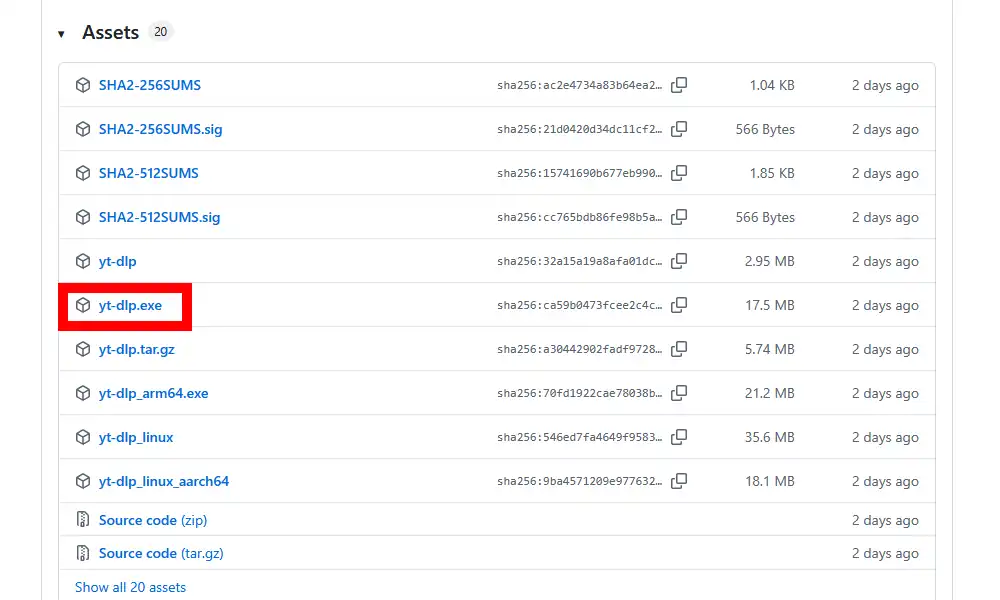
Task: Click the package icon beside SHA2-256SUMS.sig
Action: click(x=83, y=129)
